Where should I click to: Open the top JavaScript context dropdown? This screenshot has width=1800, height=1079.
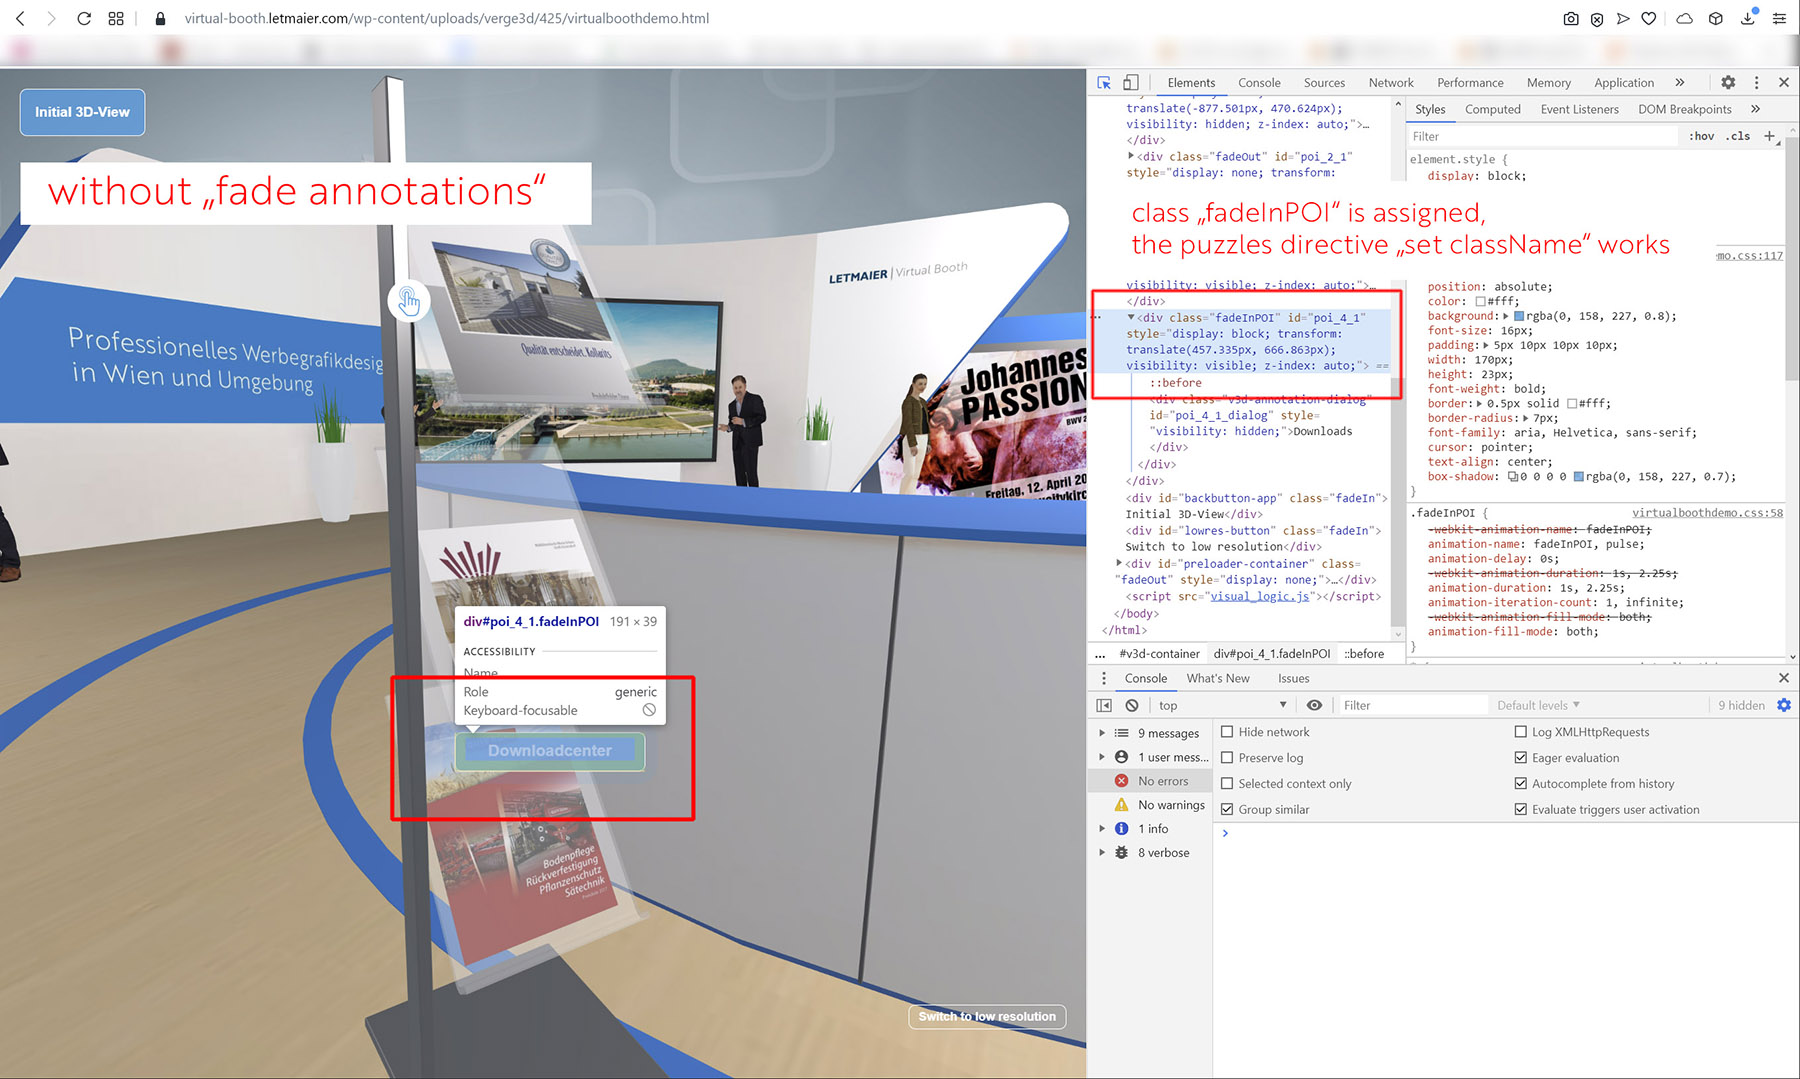tap(1222, 705)
